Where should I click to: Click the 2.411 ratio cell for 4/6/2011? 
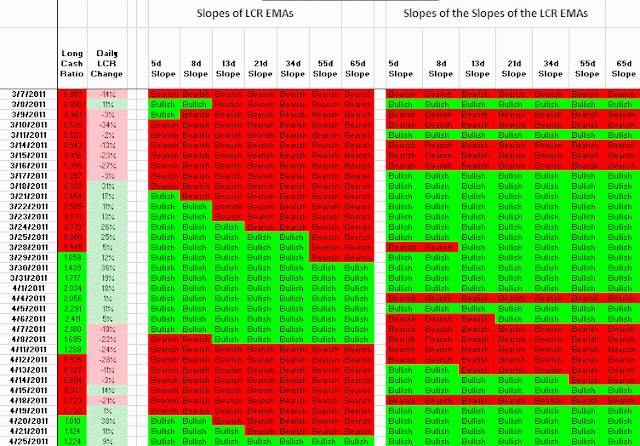[x=72, y=319]
